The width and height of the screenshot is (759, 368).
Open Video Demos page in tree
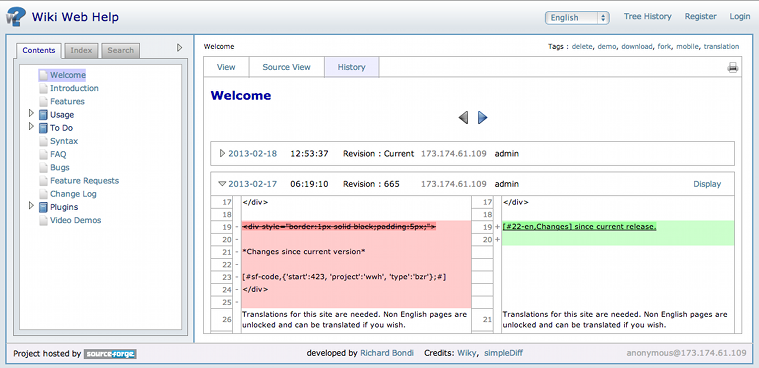tap(76, 220)
